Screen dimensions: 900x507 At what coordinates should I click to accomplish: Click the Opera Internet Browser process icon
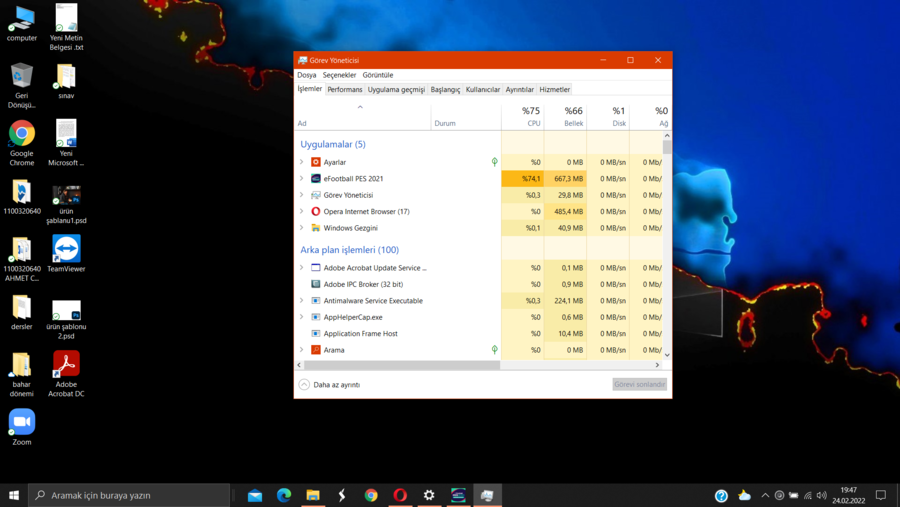point(316,211)
